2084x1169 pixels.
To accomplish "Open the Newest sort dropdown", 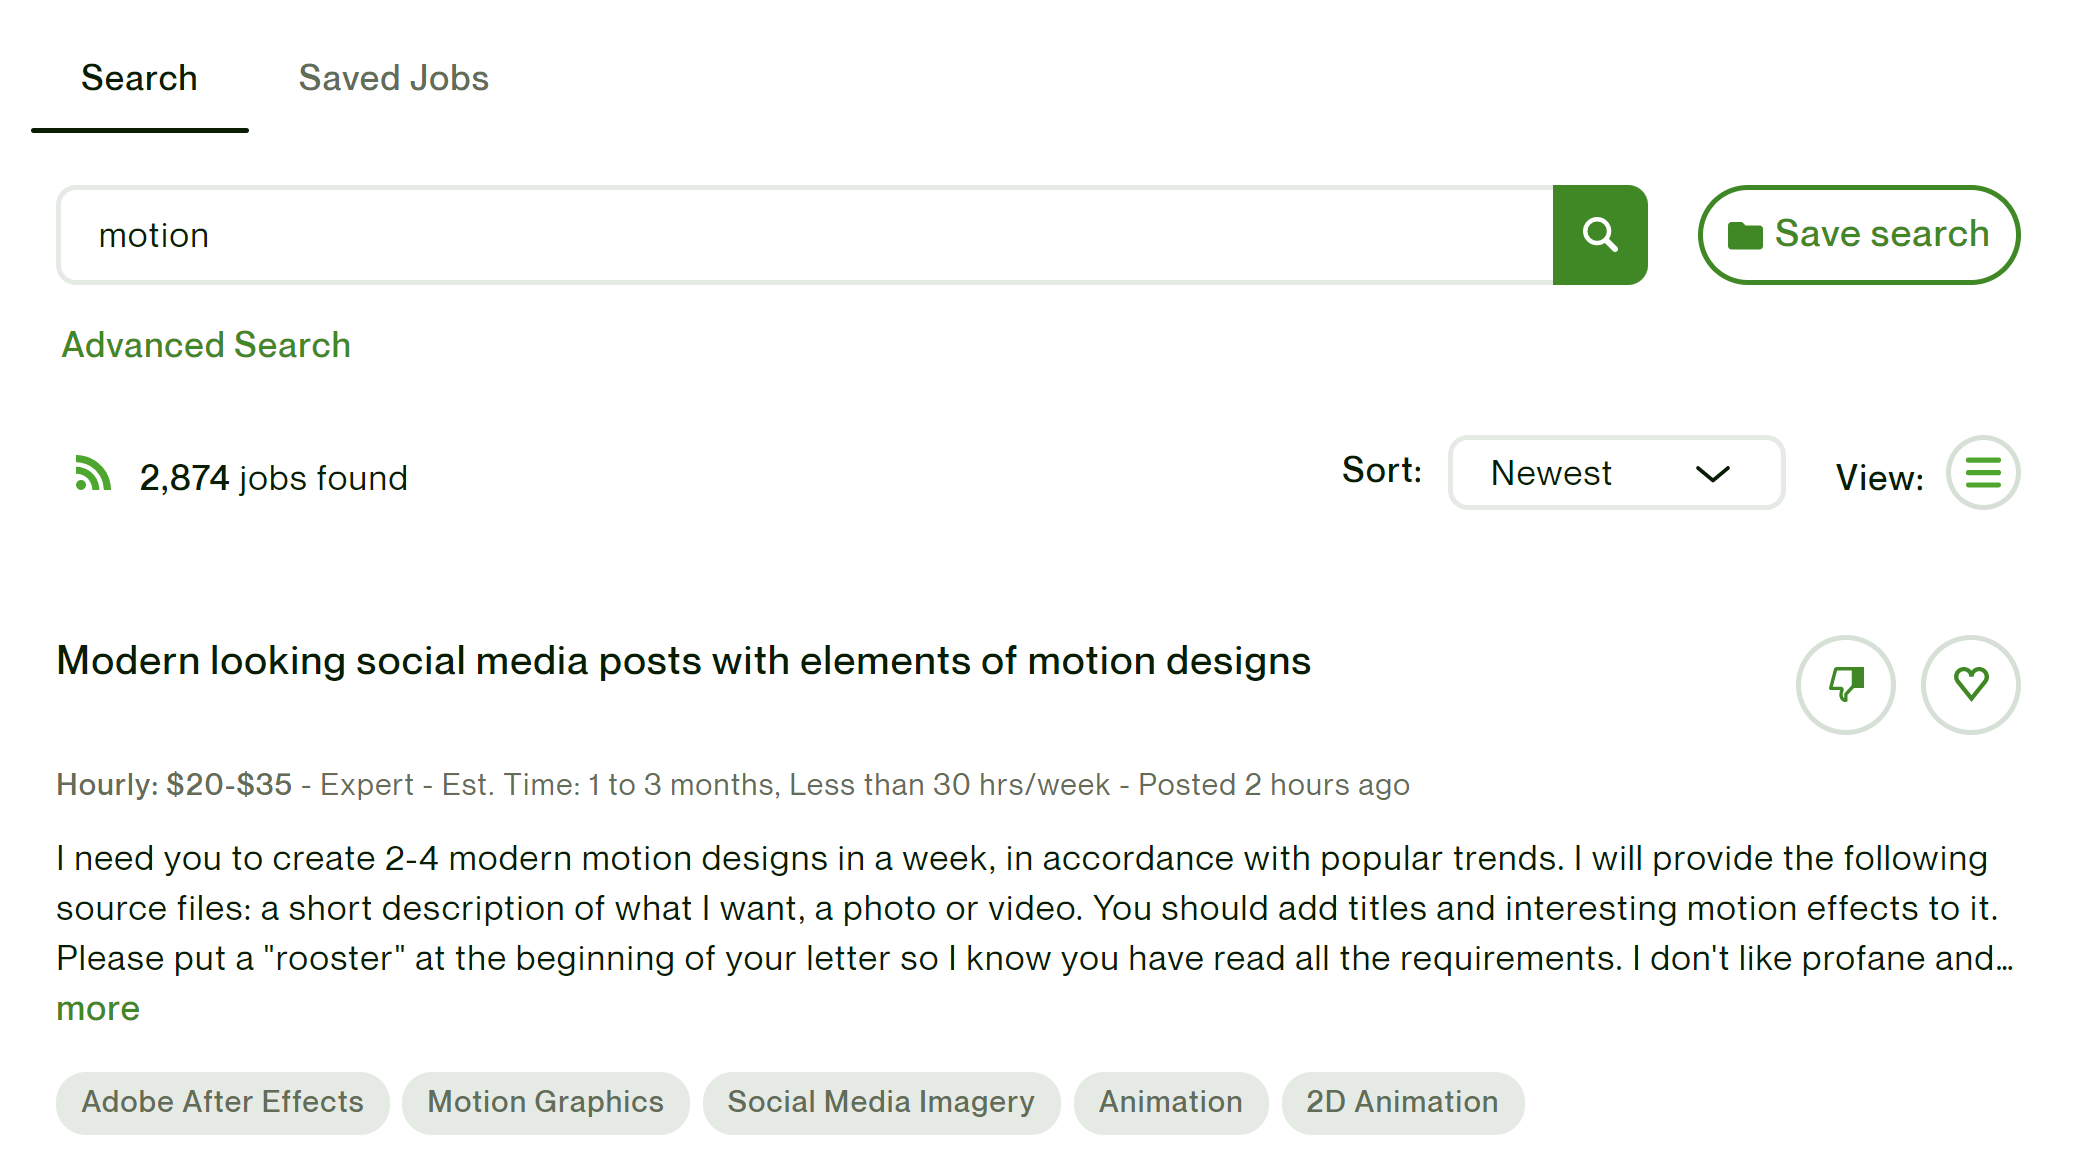I will (x=1614, y=473).
